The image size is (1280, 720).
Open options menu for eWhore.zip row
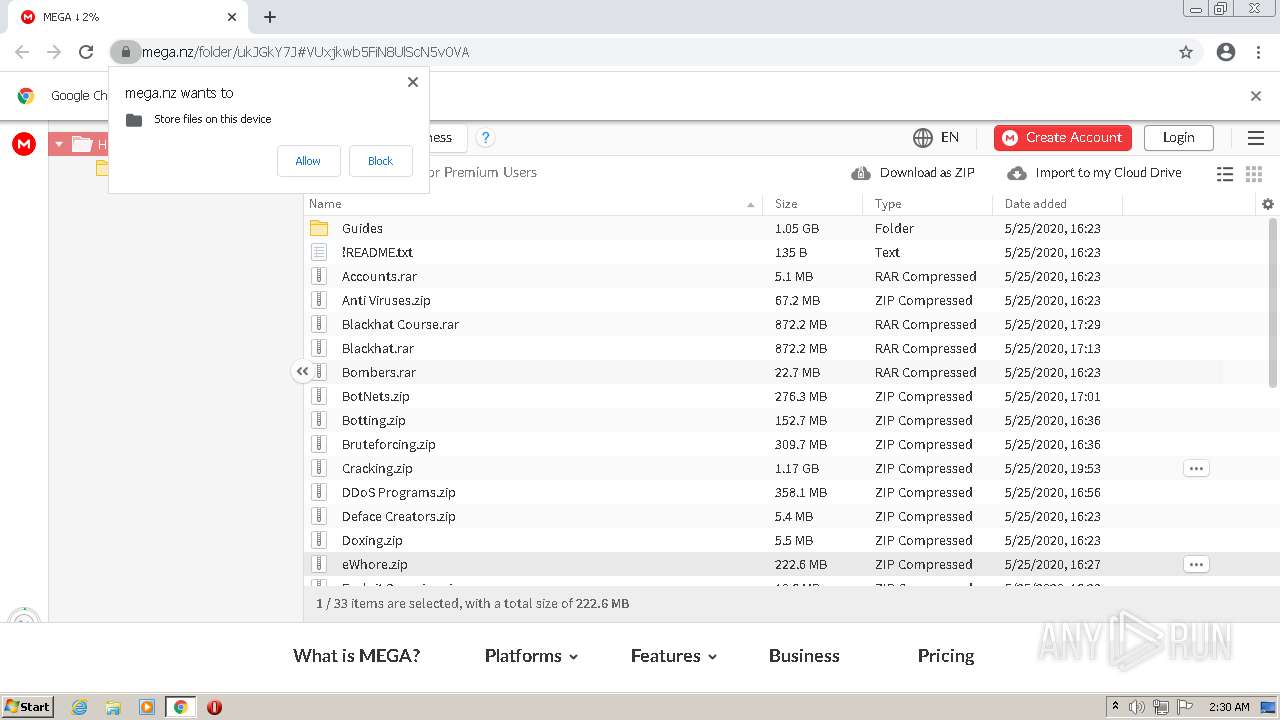pyautogui.click(x=1196, y=564)
